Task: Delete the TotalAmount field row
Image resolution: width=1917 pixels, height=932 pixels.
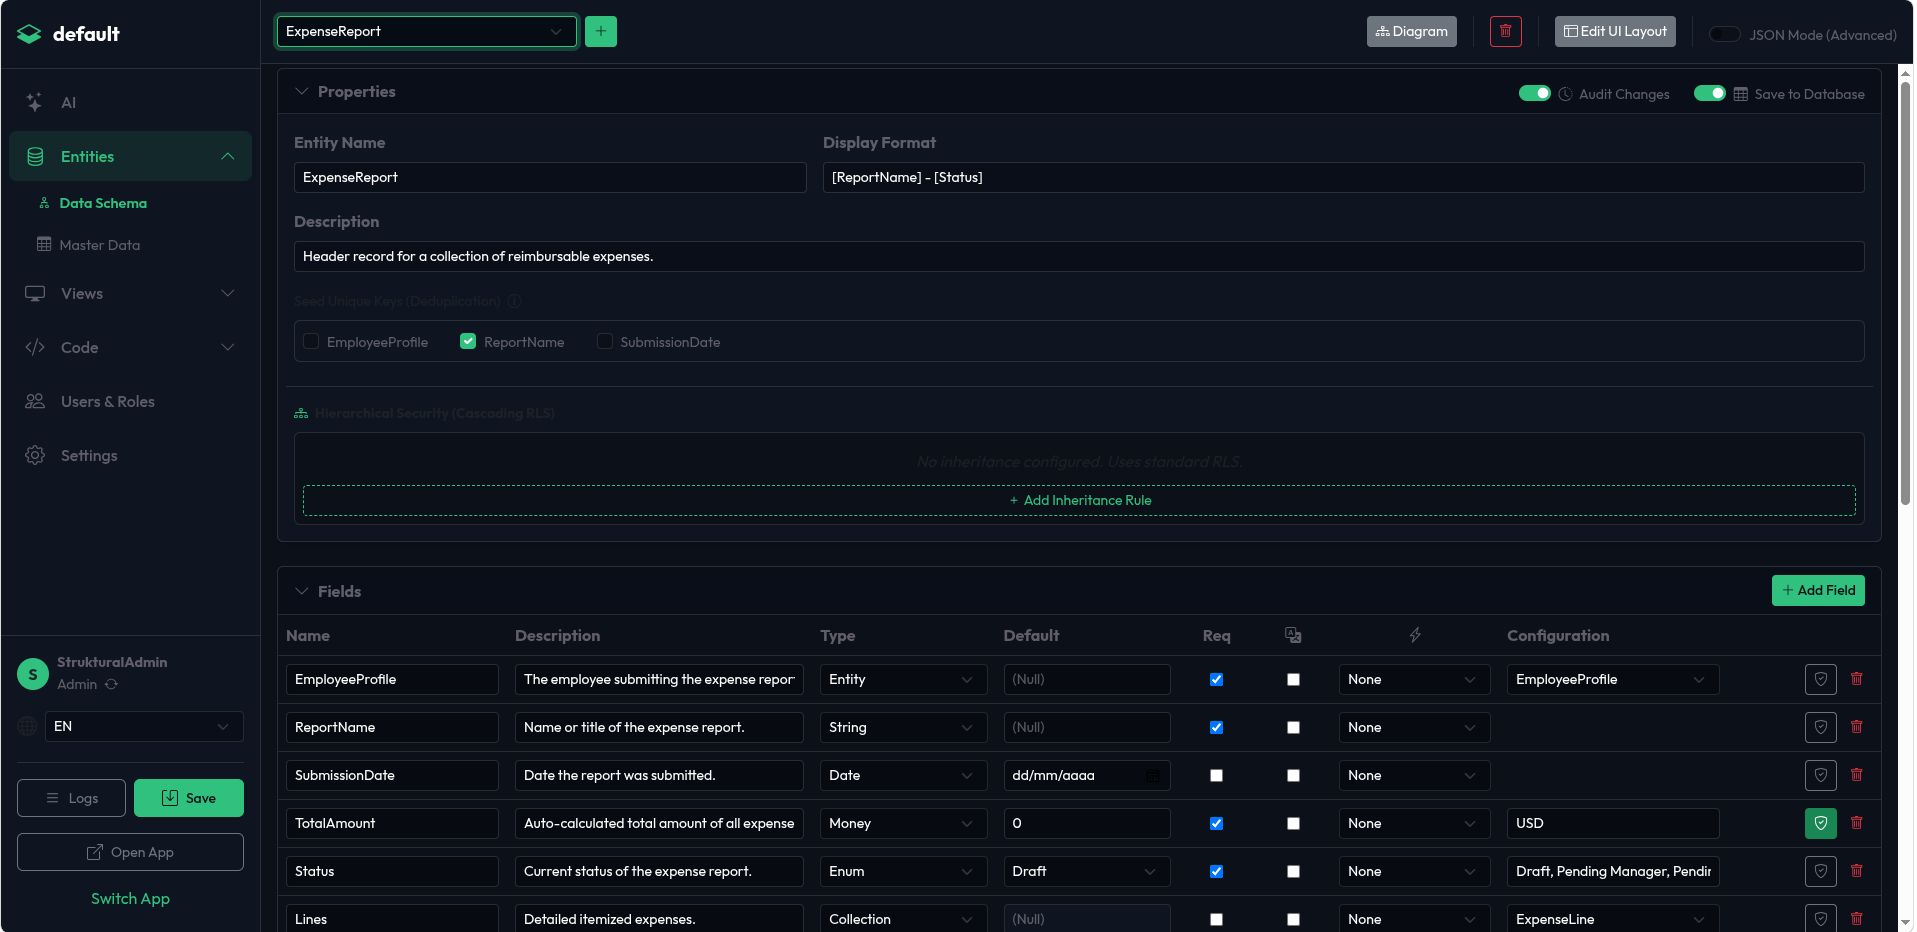Action: coord(1856,823)
